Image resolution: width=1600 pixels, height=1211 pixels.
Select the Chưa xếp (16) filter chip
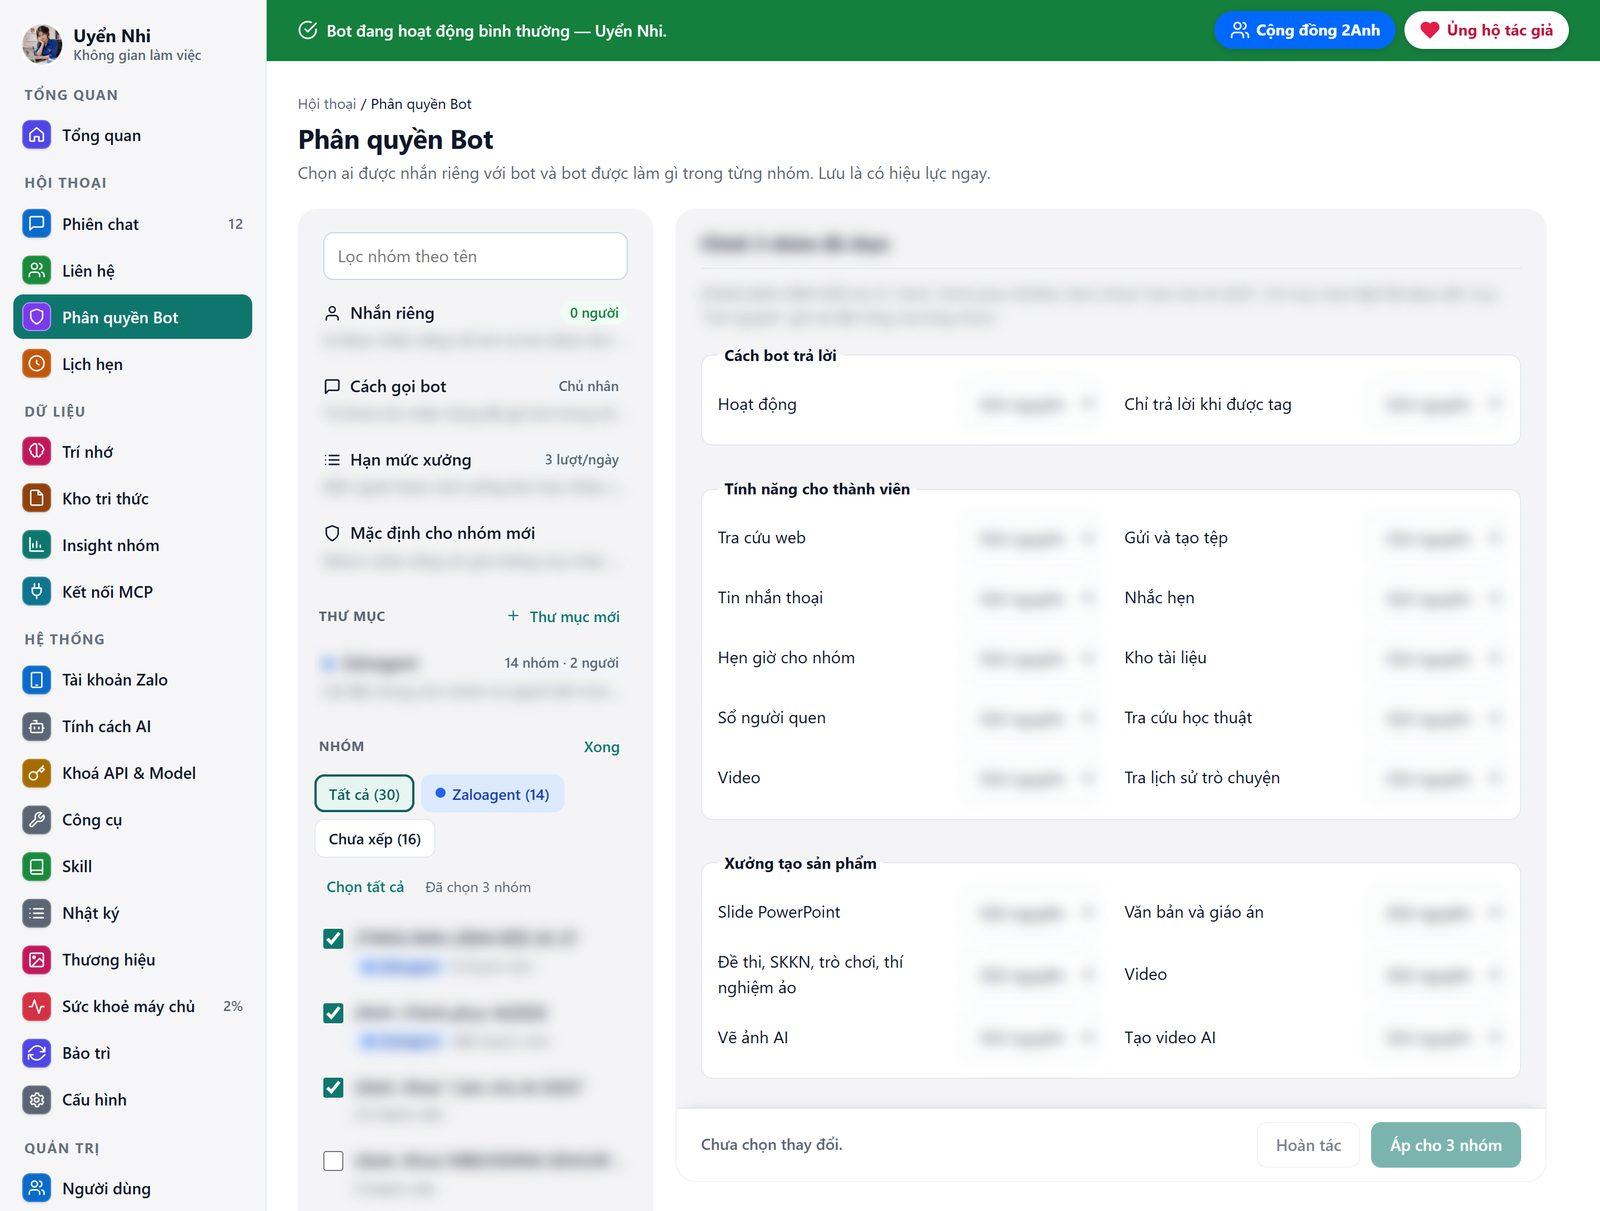[x=375, y=839]
